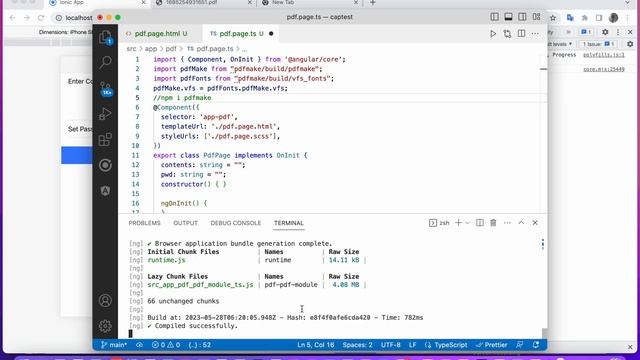The width and height of the screenshot is (640, 360).
Task: Open the Extensions view
Action: point(105,140)
